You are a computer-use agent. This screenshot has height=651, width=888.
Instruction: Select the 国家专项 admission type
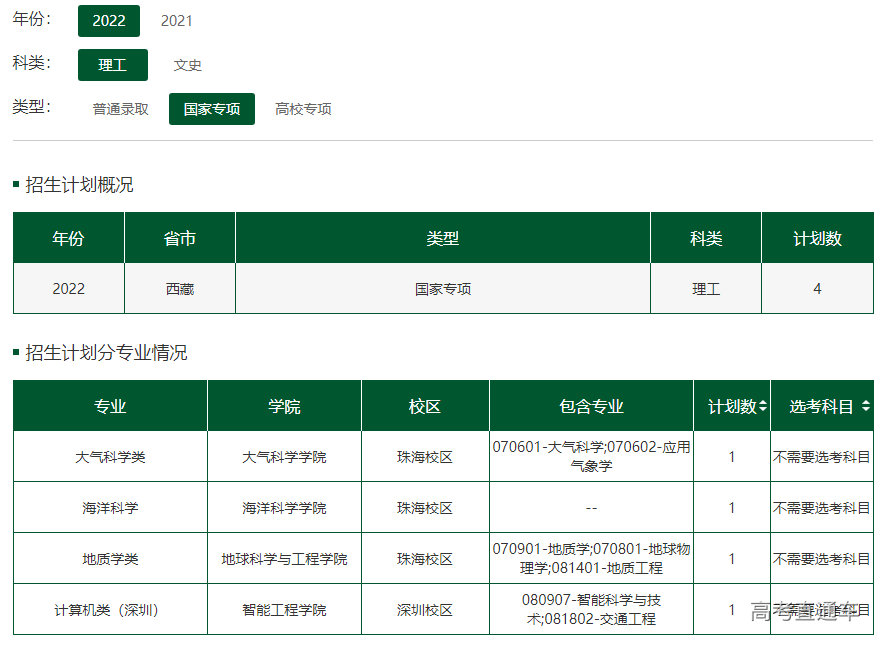click(212, 109)
